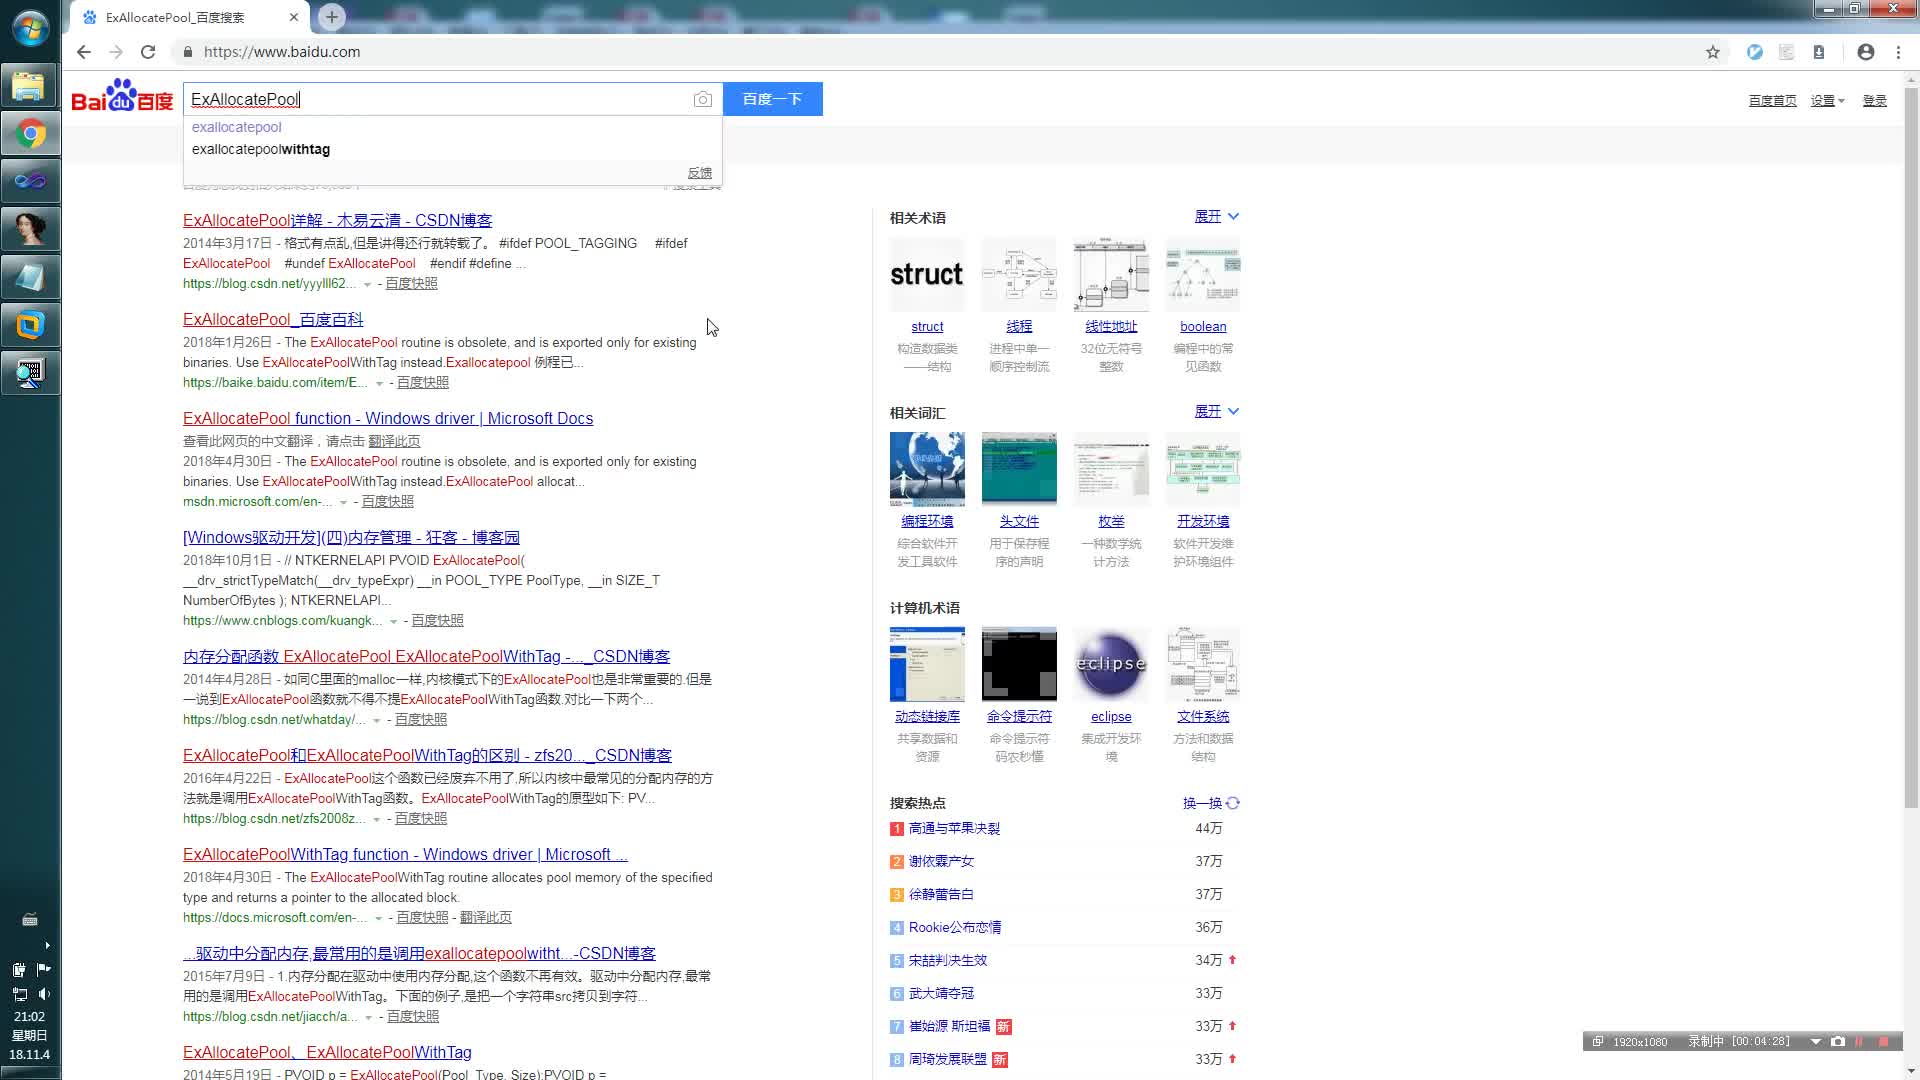Open the file explorer taskbar icon
The height and width of the screenshot is (1080, 1920).
click(x=30, y=86)
